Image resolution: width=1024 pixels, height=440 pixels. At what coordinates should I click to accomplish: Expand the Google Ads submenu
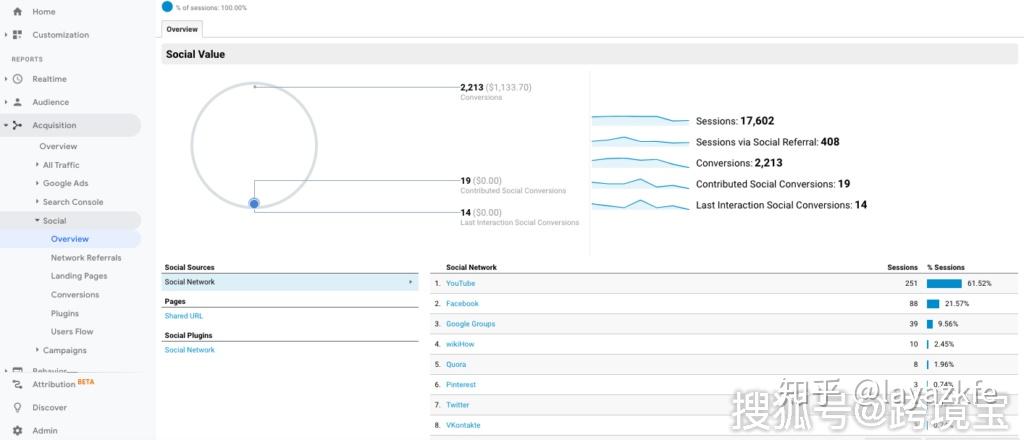click(x=37, y=183)
